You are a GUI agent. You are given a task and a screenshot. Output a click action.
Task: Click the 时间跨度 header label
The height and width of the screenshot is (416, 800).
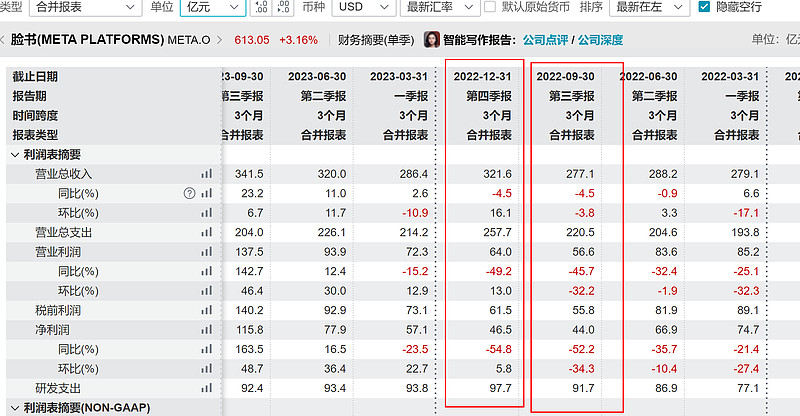35,115
